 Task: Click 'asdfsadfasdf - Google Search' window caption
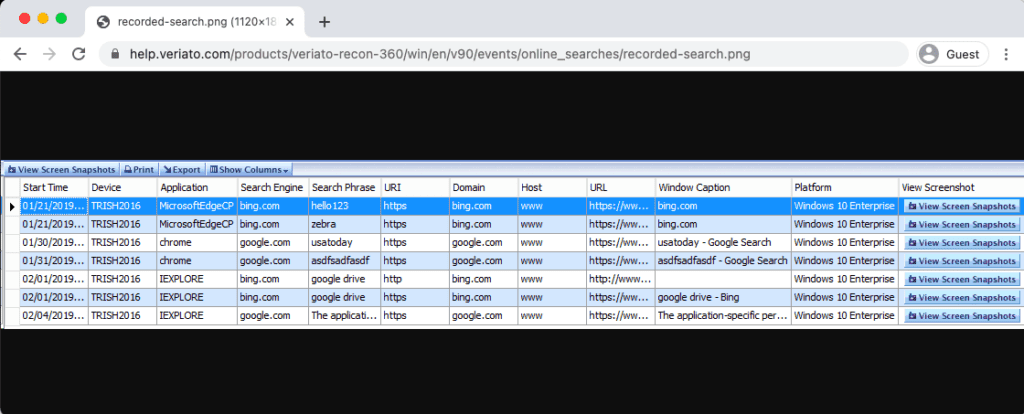724,261
